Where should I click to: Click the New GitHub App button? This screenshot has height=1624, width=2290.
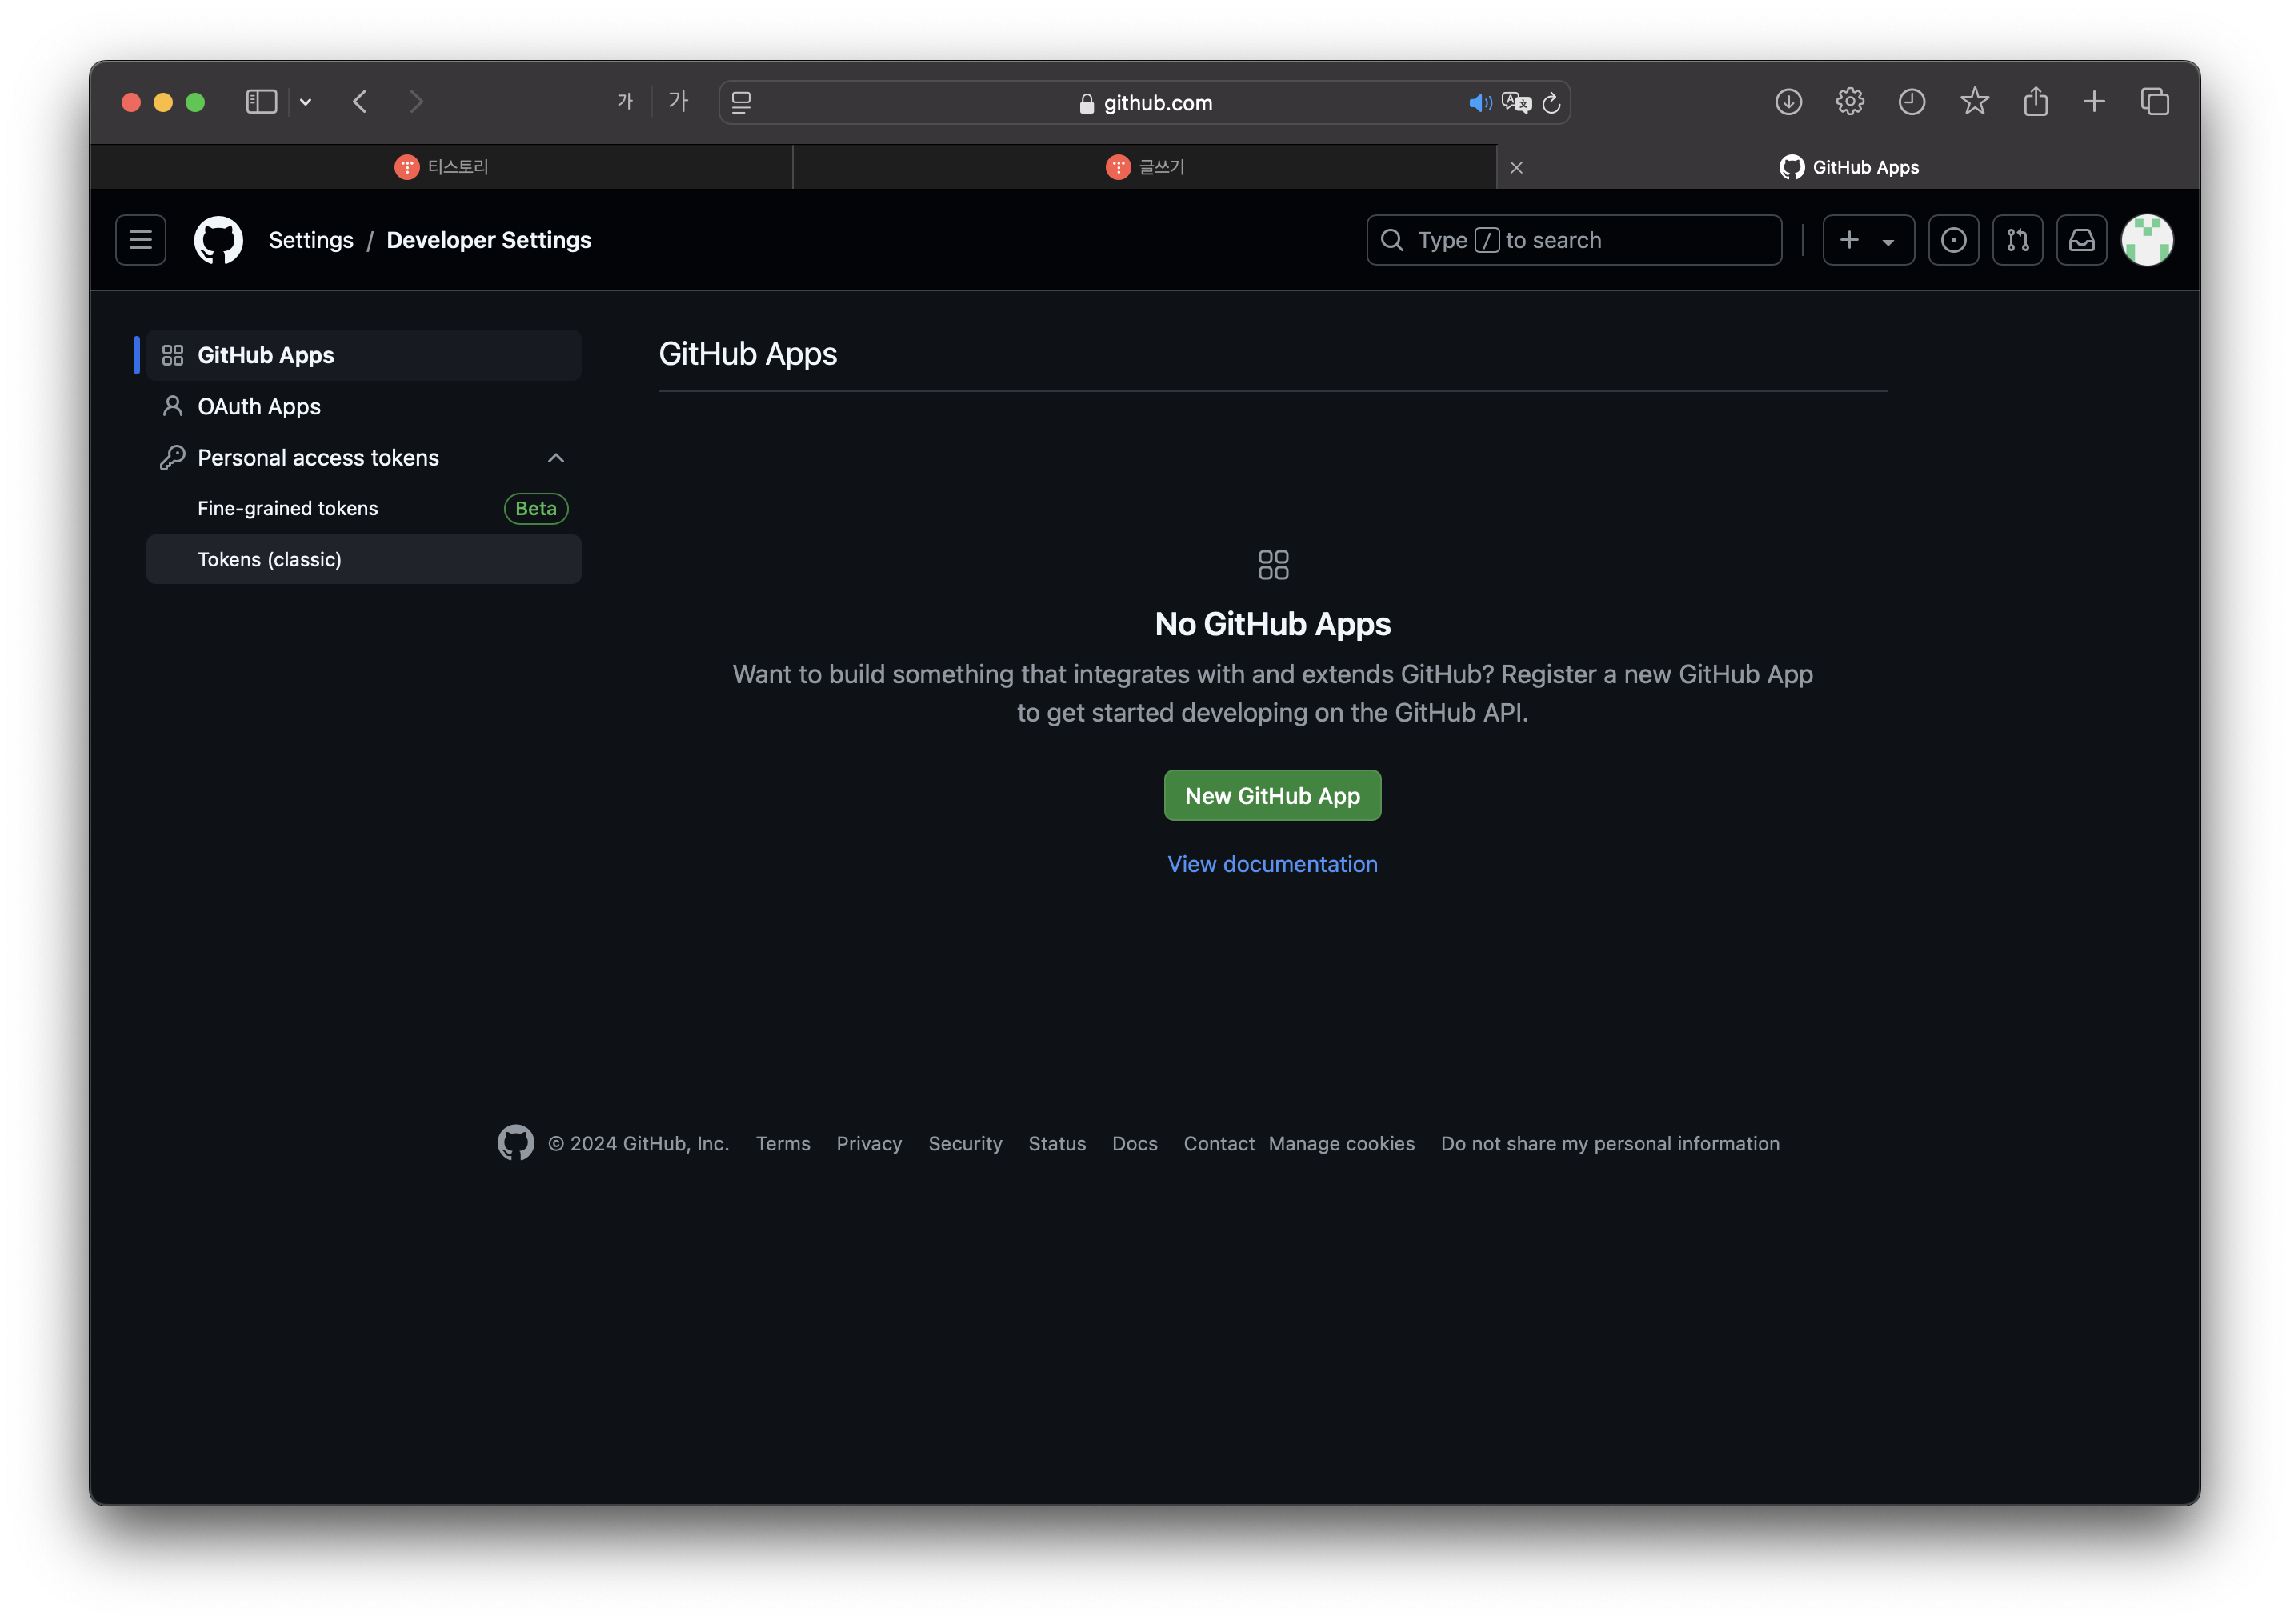click(1272, 795)
